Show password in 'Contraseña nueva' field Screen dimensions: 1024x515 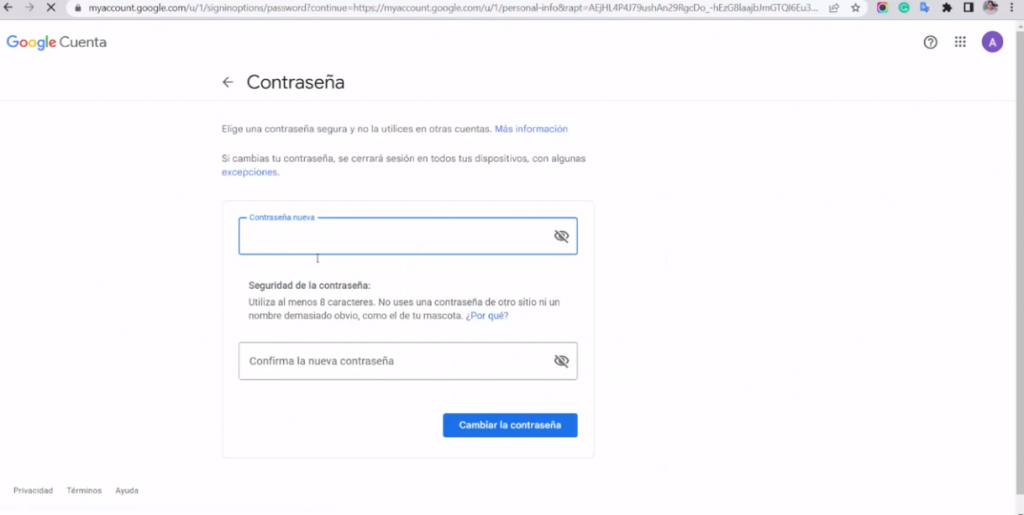click(561, 236)
